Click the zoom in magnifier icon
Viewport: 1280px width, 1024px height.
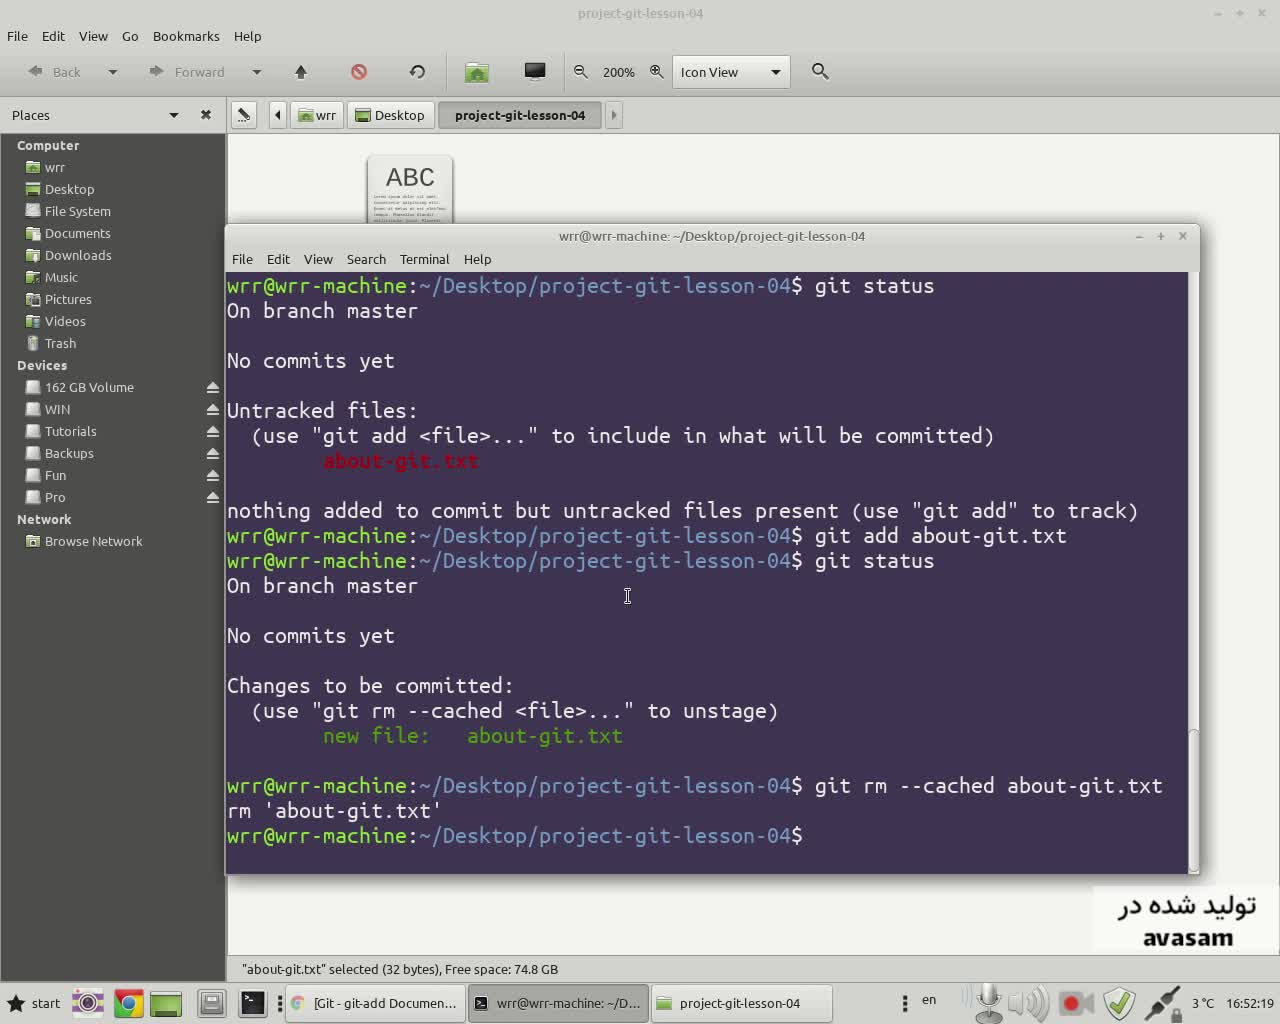click(657, 72)
